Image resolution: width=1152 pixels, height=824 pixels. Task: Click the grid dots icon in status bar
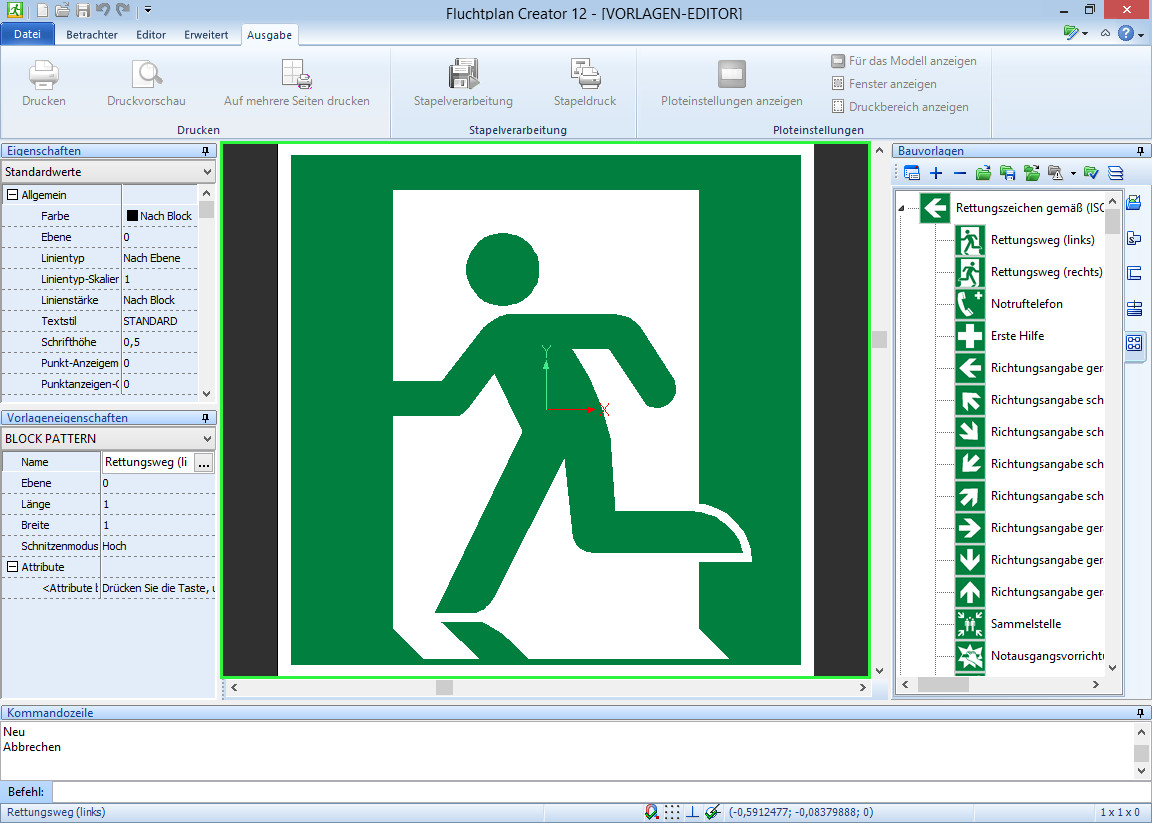672,812
